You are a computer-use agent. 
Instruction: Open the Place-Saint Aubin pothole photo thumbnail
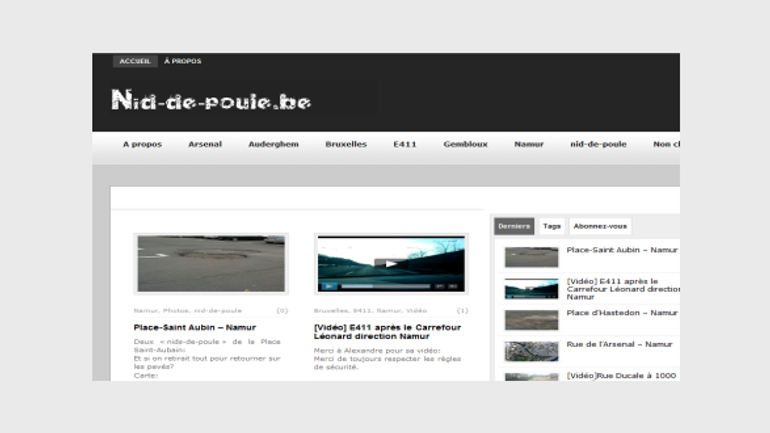(x=210, y=263)
